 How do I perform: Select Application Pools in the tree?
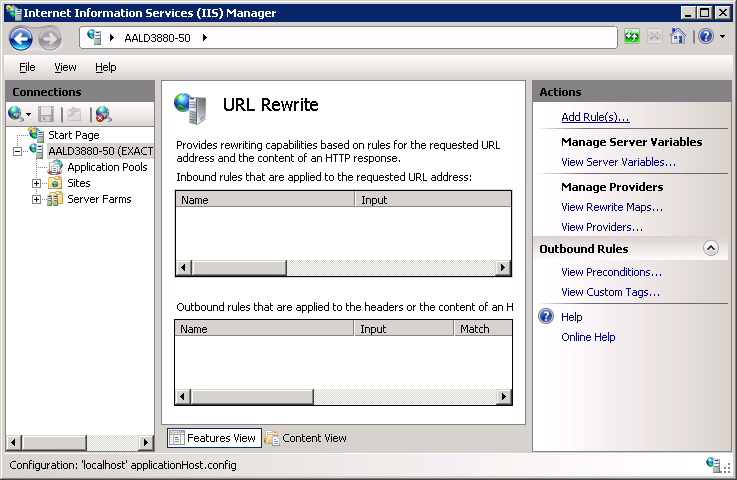click(x=107, y=167)
